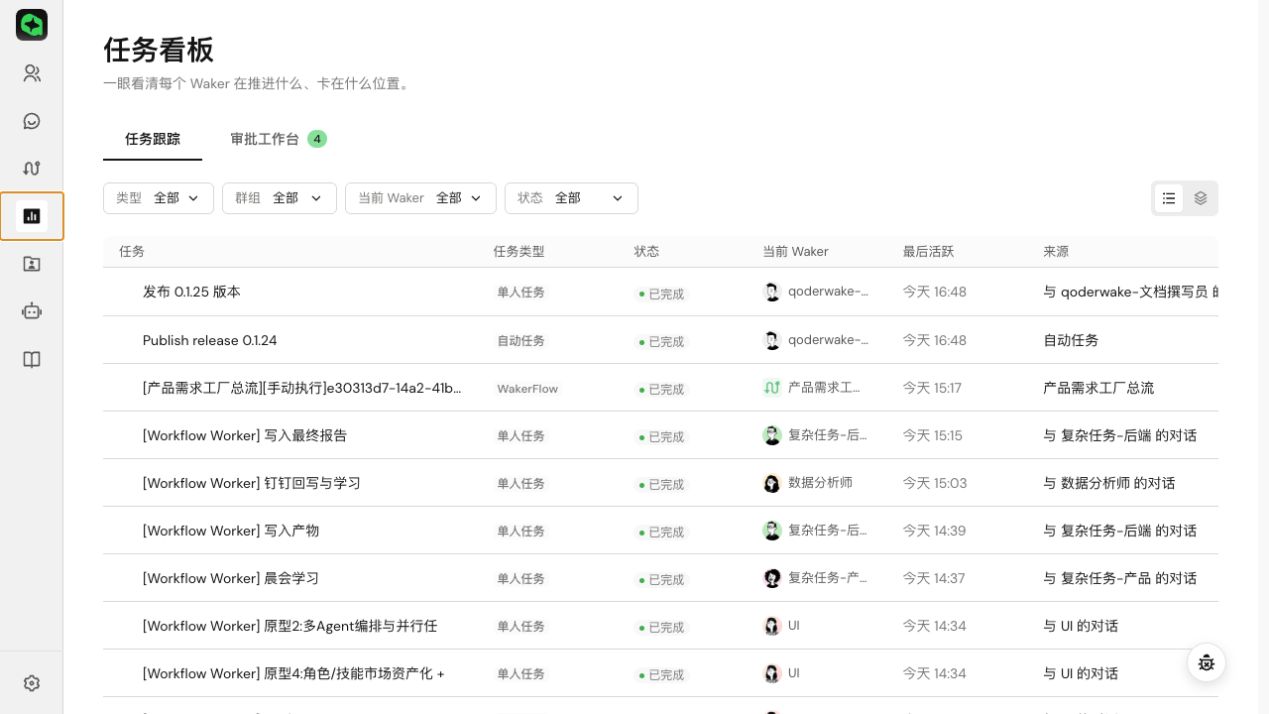Click the 今天 15:03 timestamp
Image resolution: width=1269 pixels, height=714 pixels.
point(935,483)
